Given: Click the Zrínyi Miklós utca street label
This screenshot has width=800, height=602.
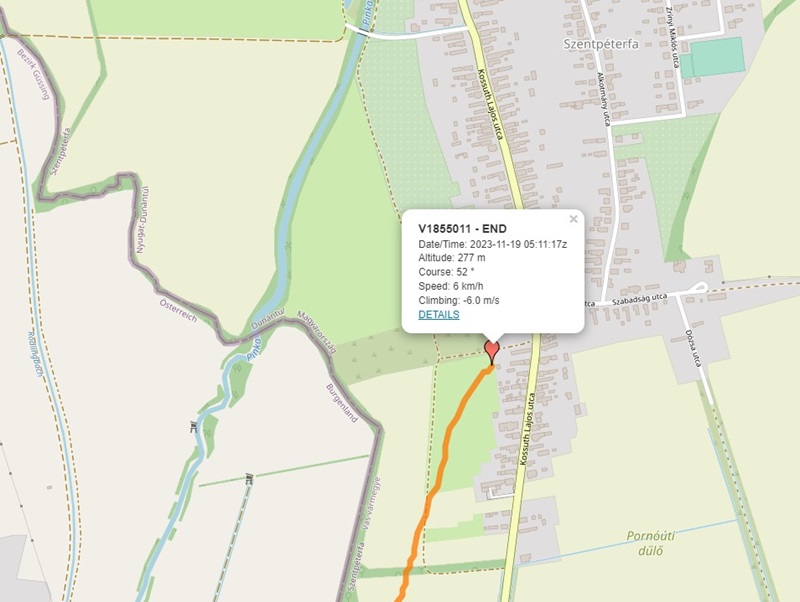Looking at the screenshot, I should (673, 38).
